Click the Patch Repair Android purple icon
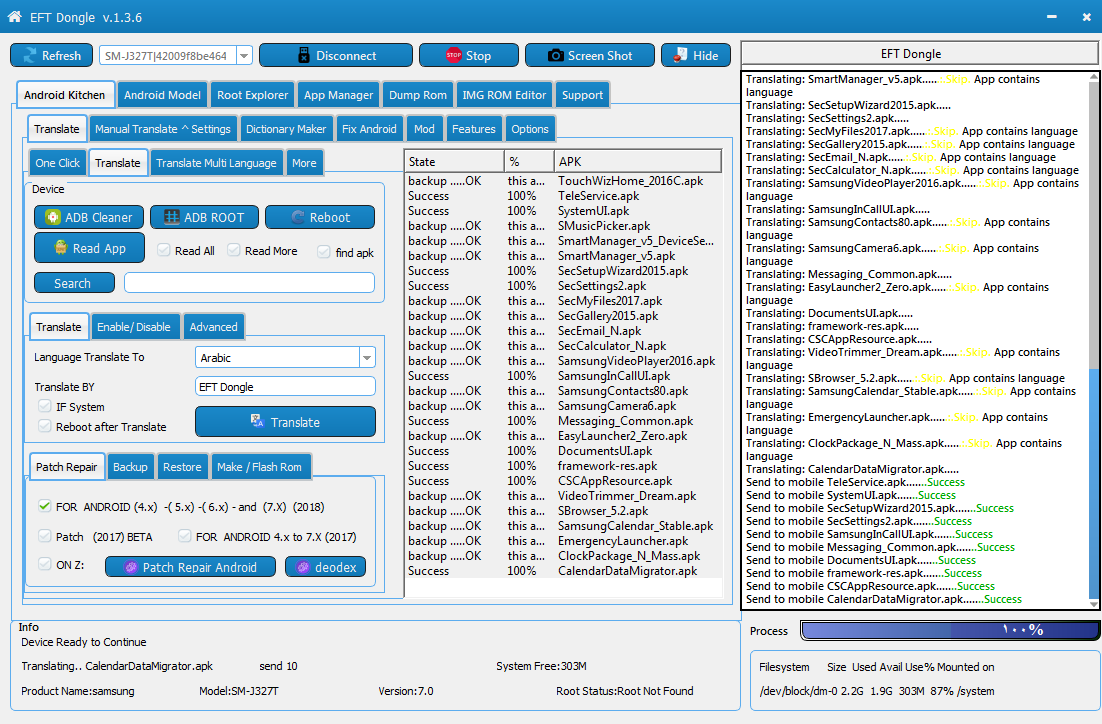Viewport: 1102px width, 724px height. click(131, 567)
